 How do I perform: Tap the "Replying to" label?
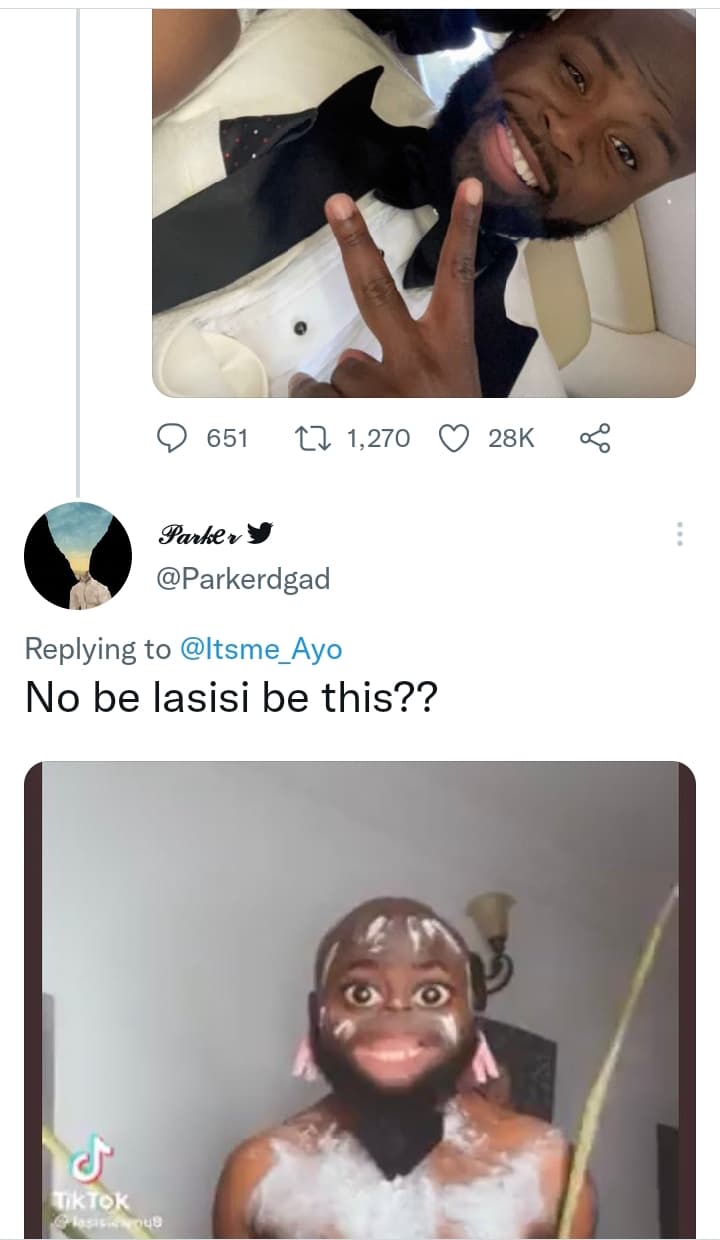(97, 649)
